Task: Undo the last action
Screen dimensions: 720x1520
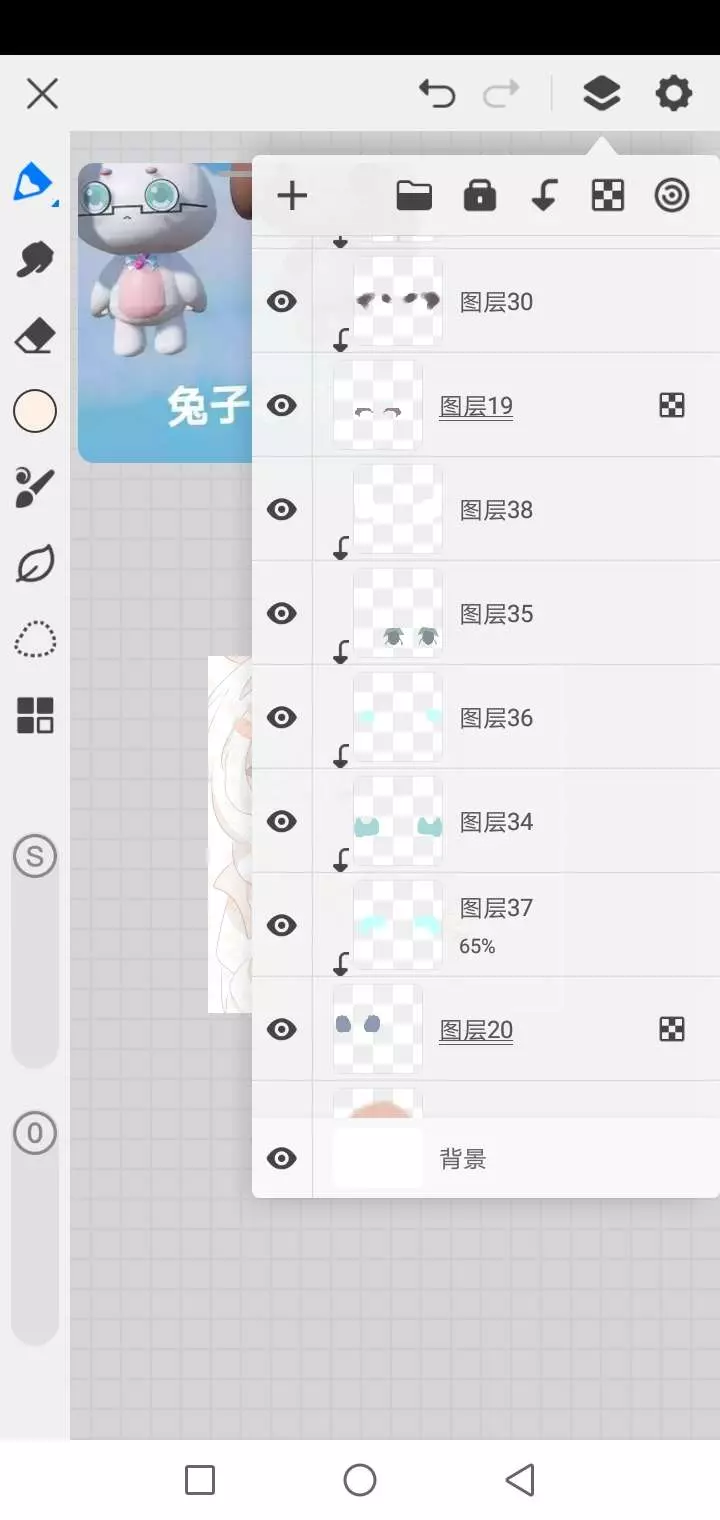Action: [x=437, y=94]
